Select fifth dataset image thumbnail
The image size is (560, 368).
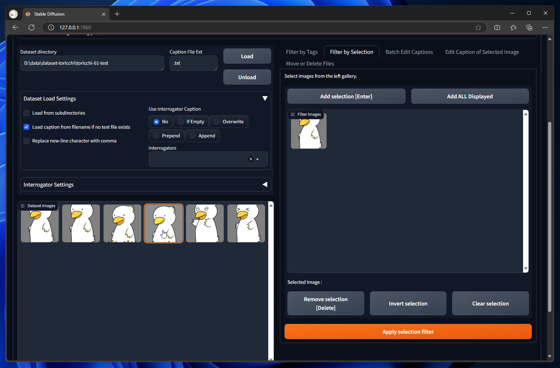click(205, 224)
